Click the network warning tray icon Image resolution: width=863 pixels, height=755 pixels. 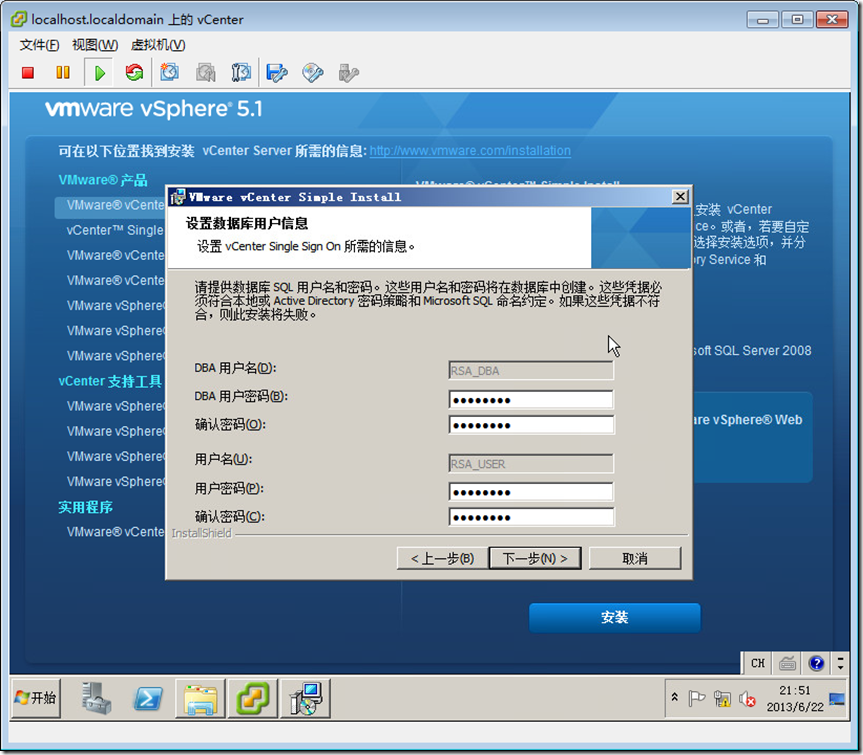click(x=722, y=698)
